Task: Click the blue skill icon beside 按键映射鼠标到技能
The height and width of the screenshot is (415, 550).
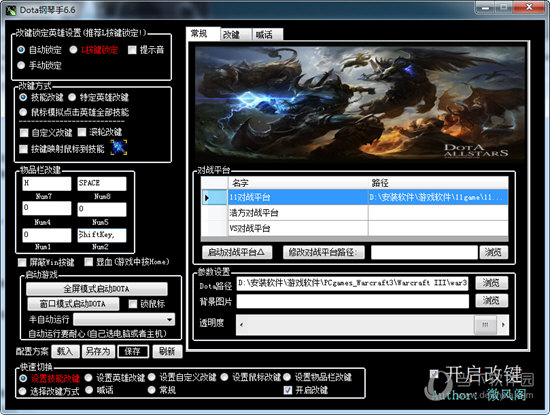Action: click(x=119, y=147)
